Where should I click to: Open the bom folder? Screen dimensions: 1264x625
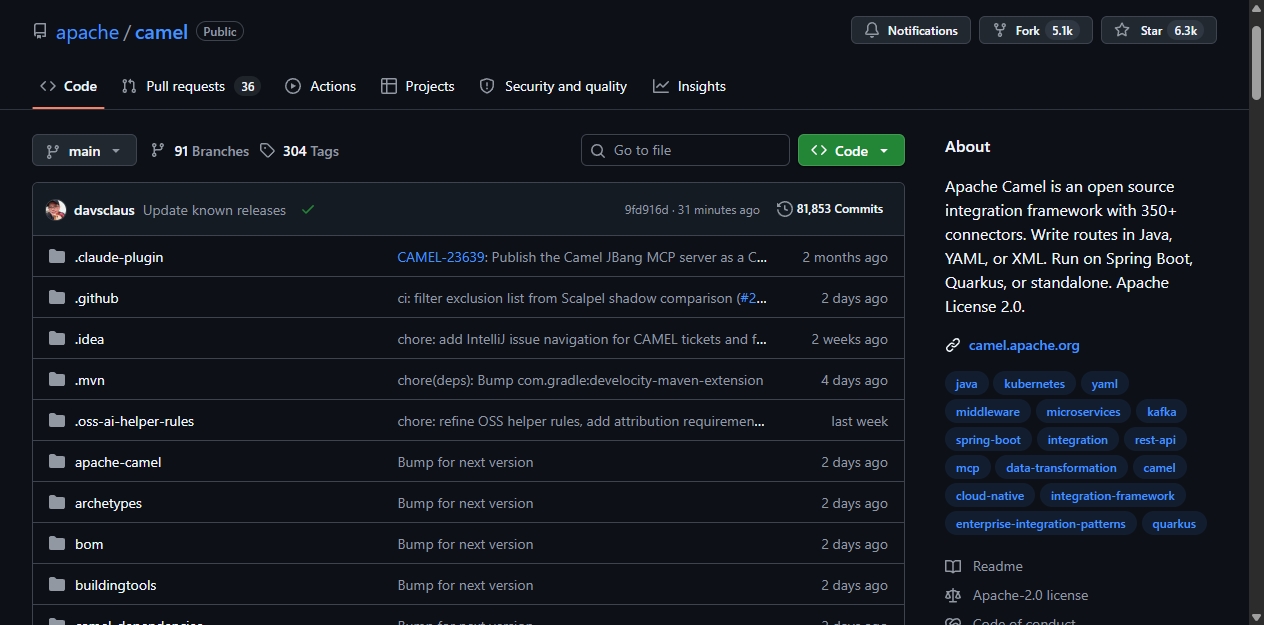tap(89, 544)
